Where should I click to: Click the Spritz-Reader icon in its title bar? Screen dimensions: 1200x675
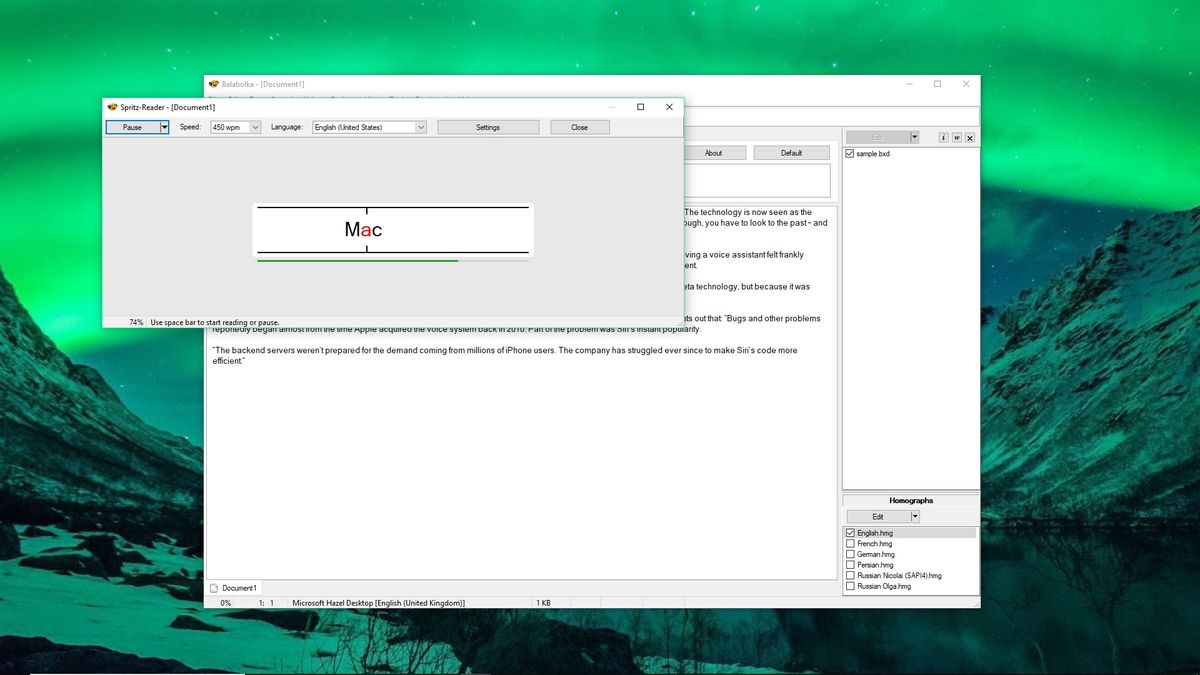110,106
